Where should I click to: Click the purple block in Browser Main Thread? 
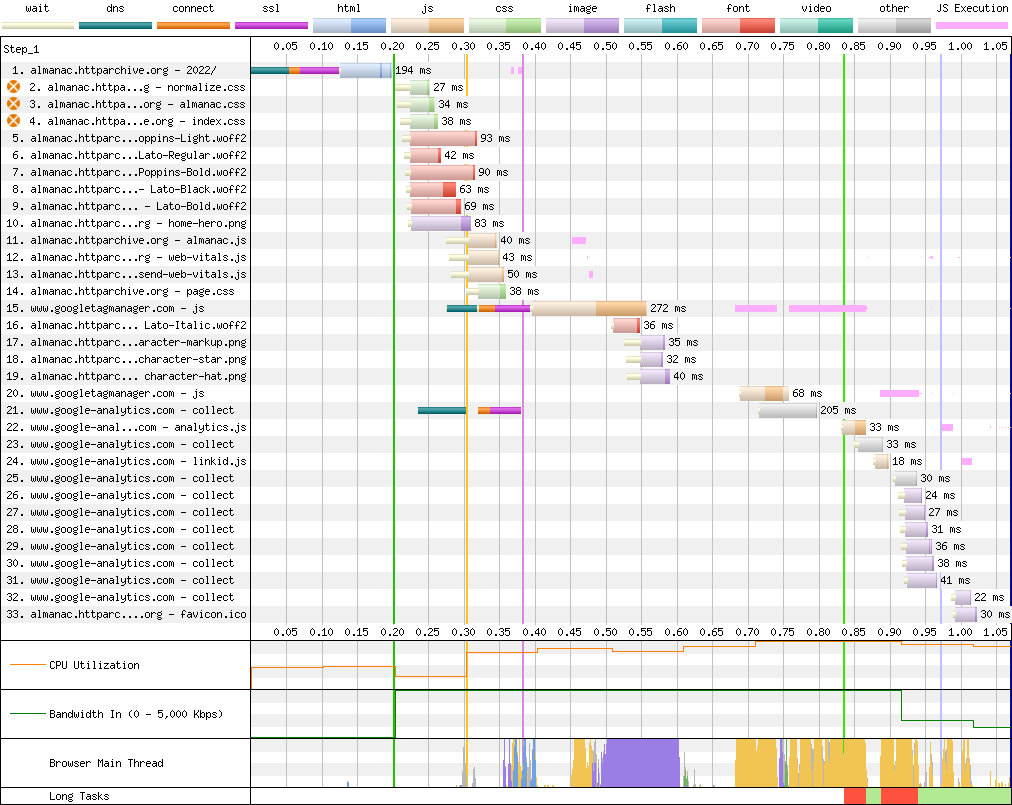642,763
